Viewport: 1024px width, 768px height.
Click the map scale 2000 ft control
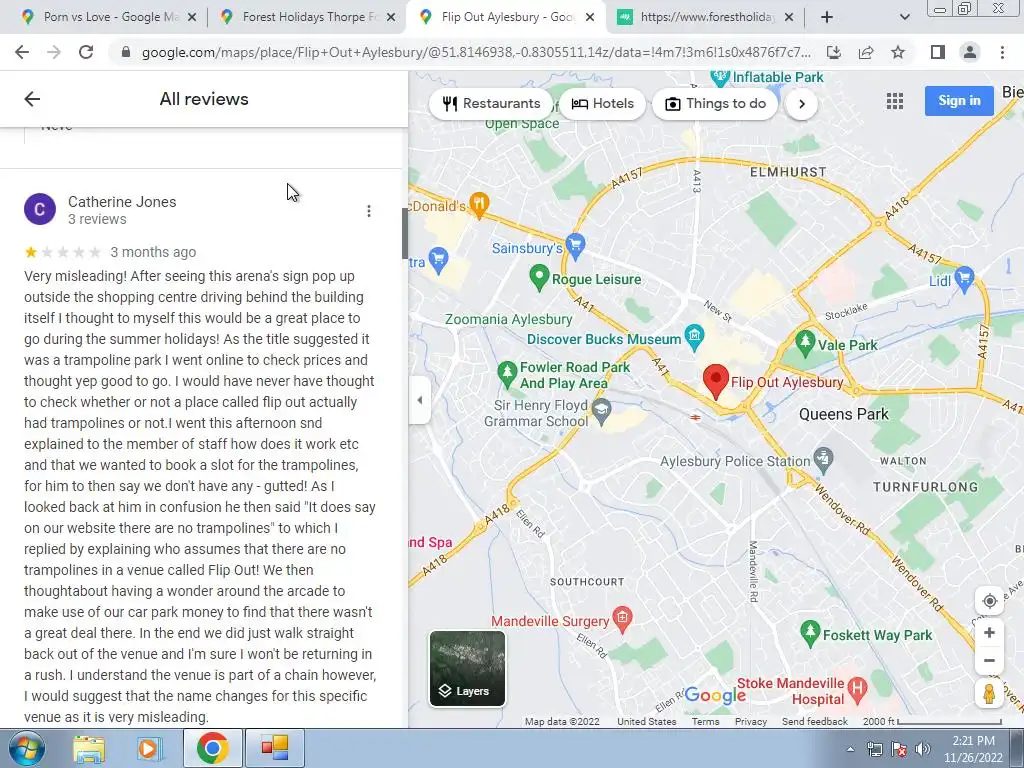click(x=933, y=722)
